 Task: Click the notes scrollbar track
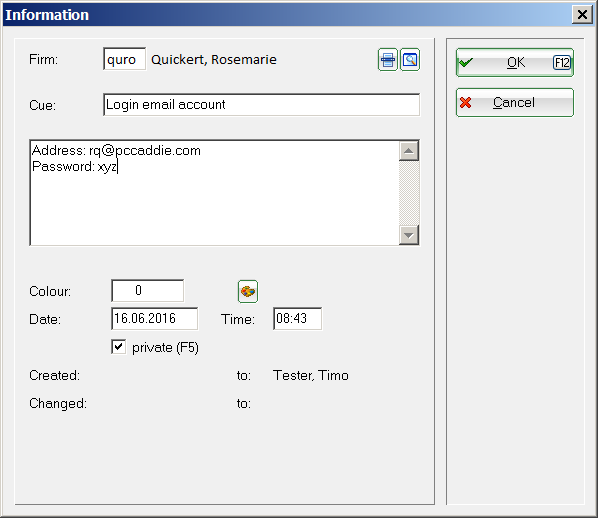click(409, 193)
